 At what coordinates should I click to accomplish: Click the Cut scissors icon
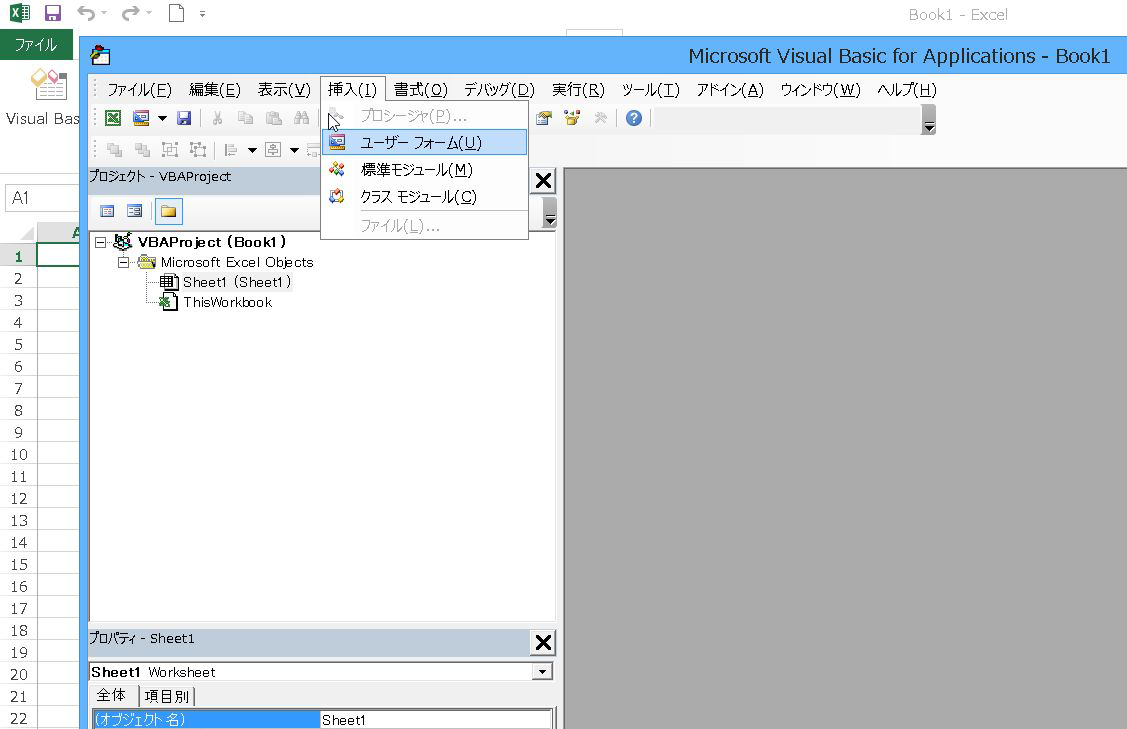(x=216, y=118)
